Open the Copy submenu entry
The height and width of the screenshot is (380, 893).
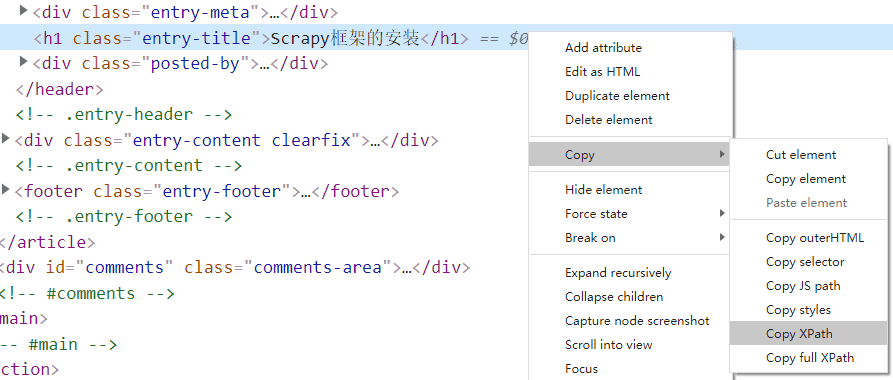tap(629, 154)
